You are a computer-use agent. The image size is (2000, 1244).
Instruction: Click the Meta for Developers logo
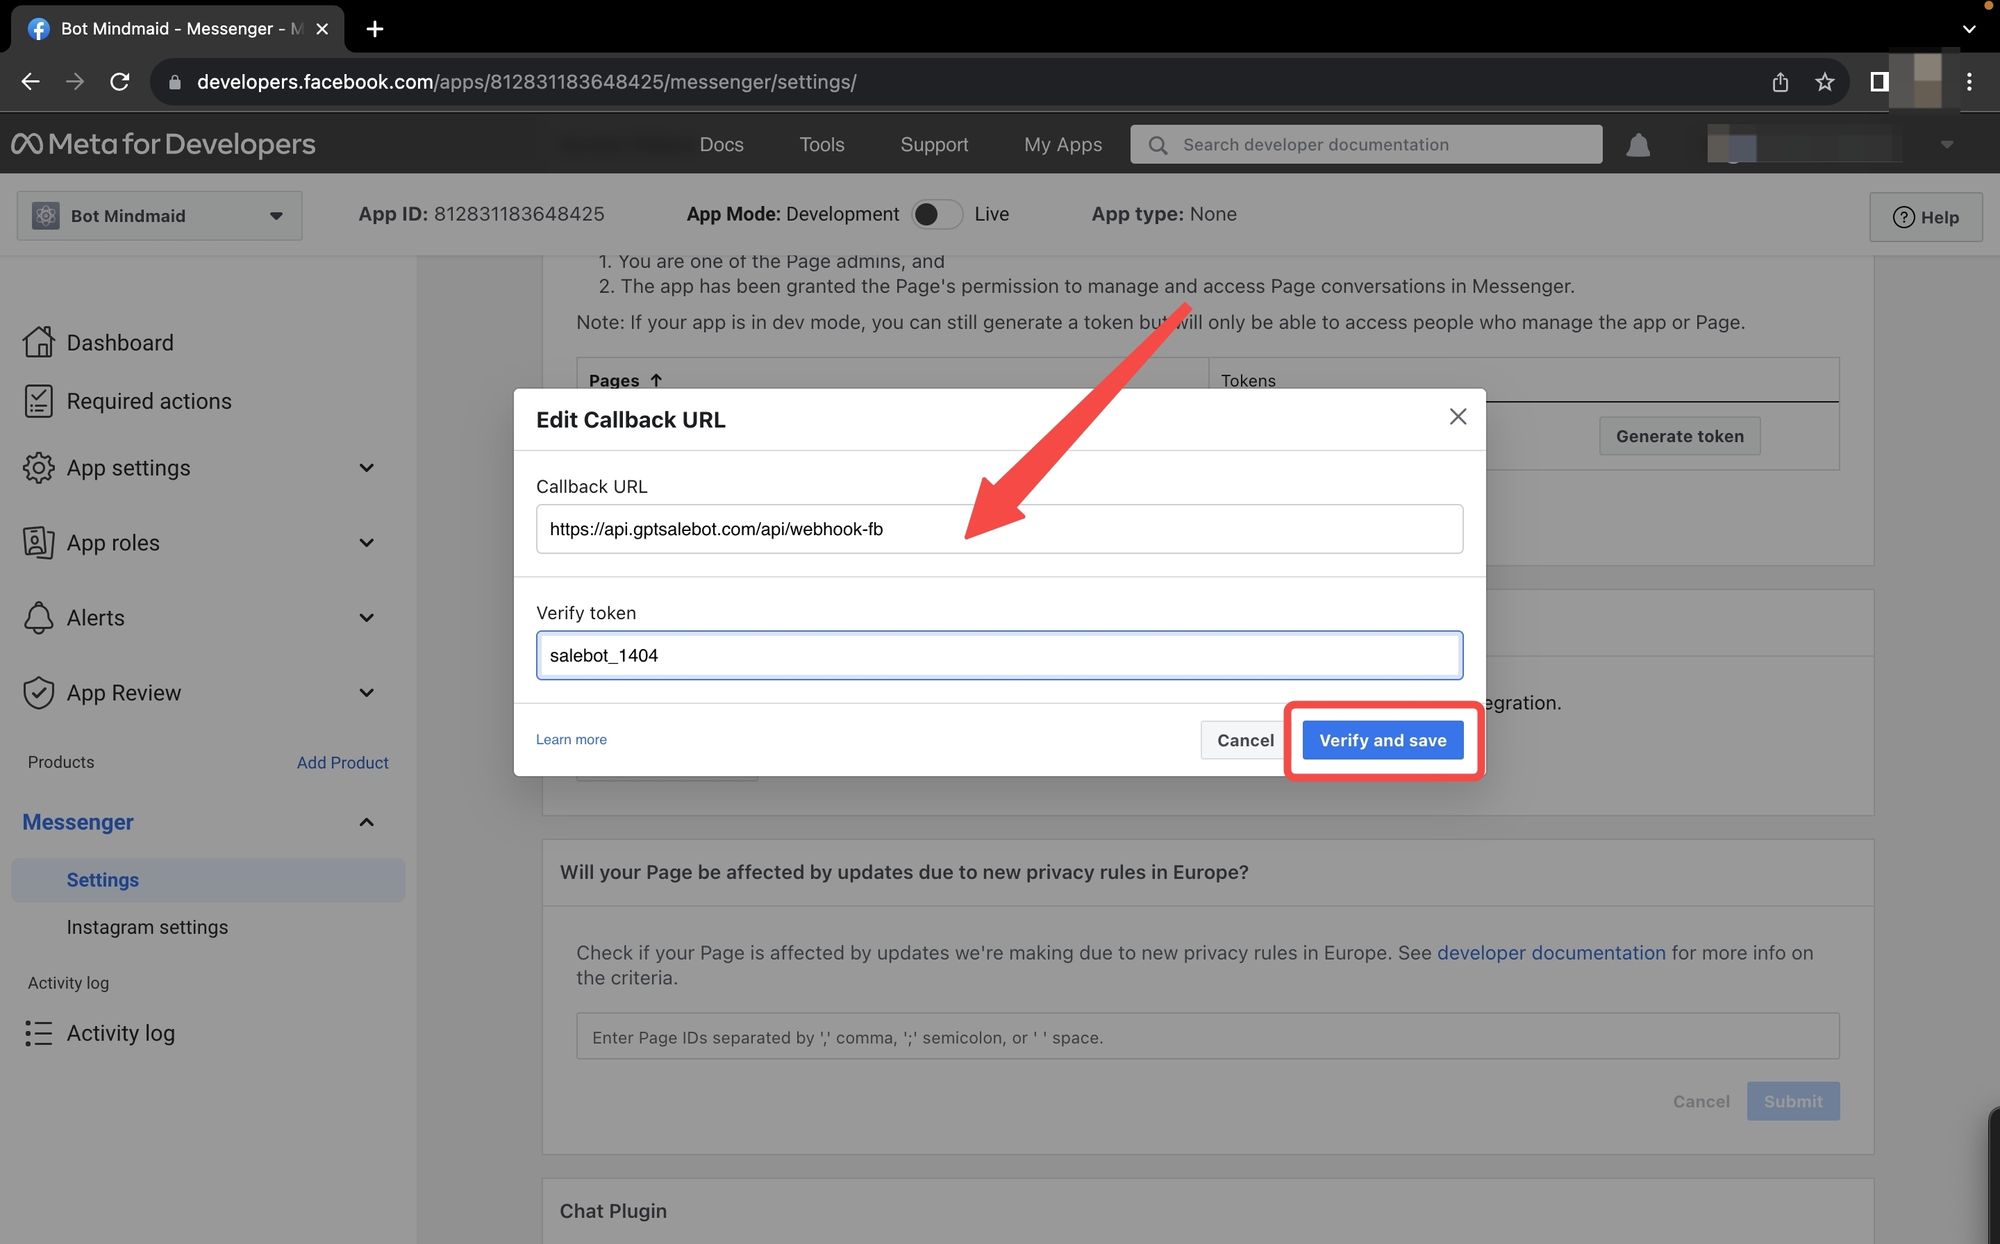[x=163, y=144]
